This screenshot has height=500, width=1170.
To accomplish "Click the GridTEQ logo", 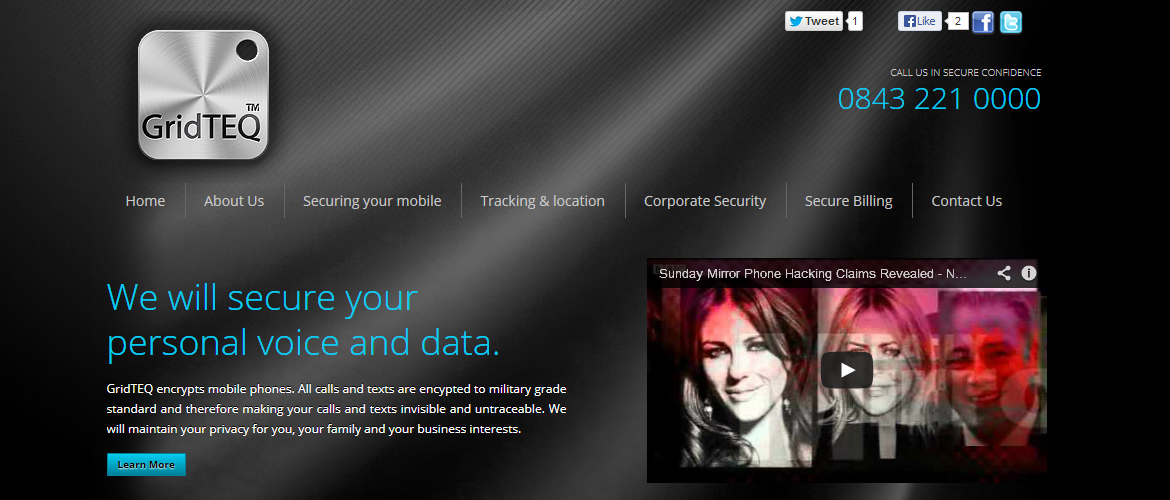I will (203, 95).
